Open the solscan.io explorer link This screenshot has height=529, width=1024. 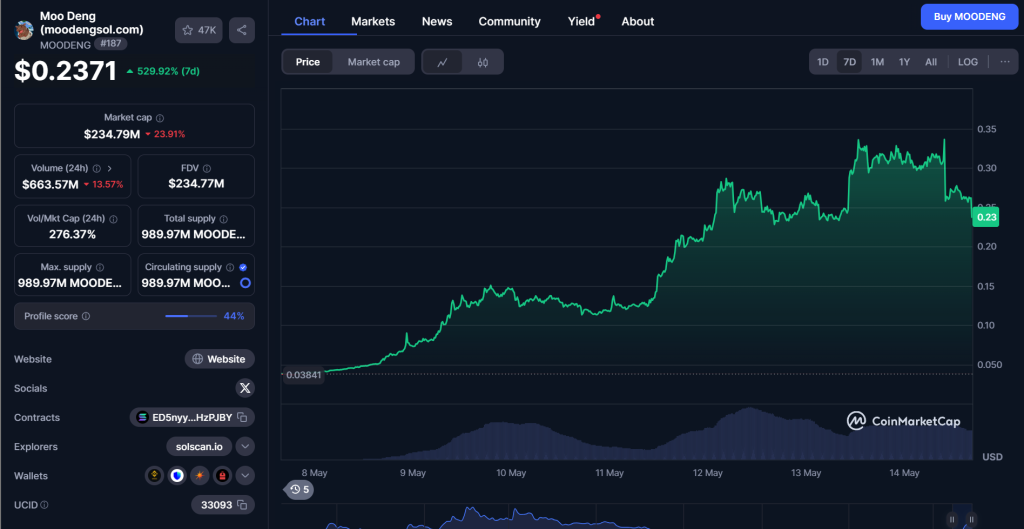(x=199, y=447)
